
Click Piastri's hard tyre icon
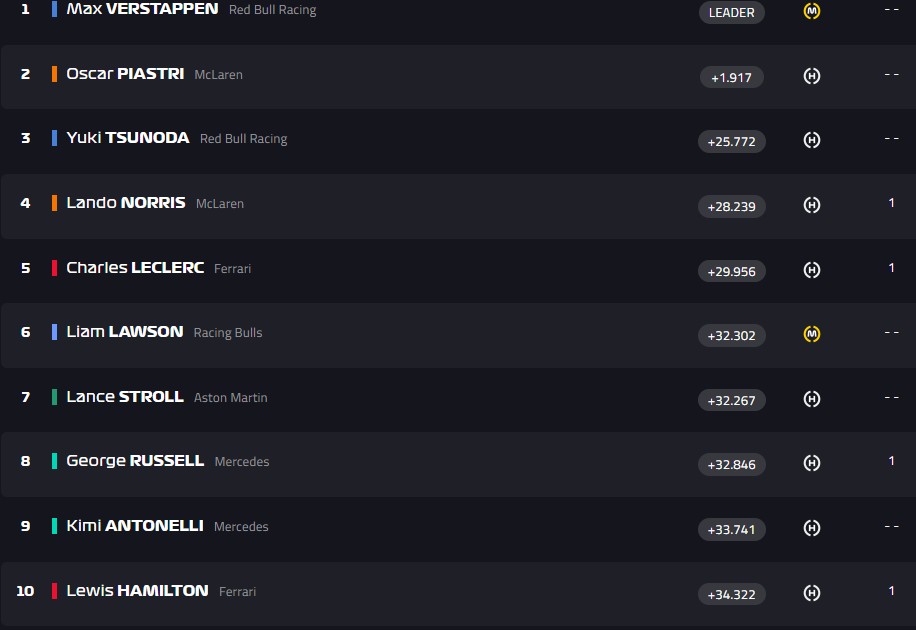[812, 76]
